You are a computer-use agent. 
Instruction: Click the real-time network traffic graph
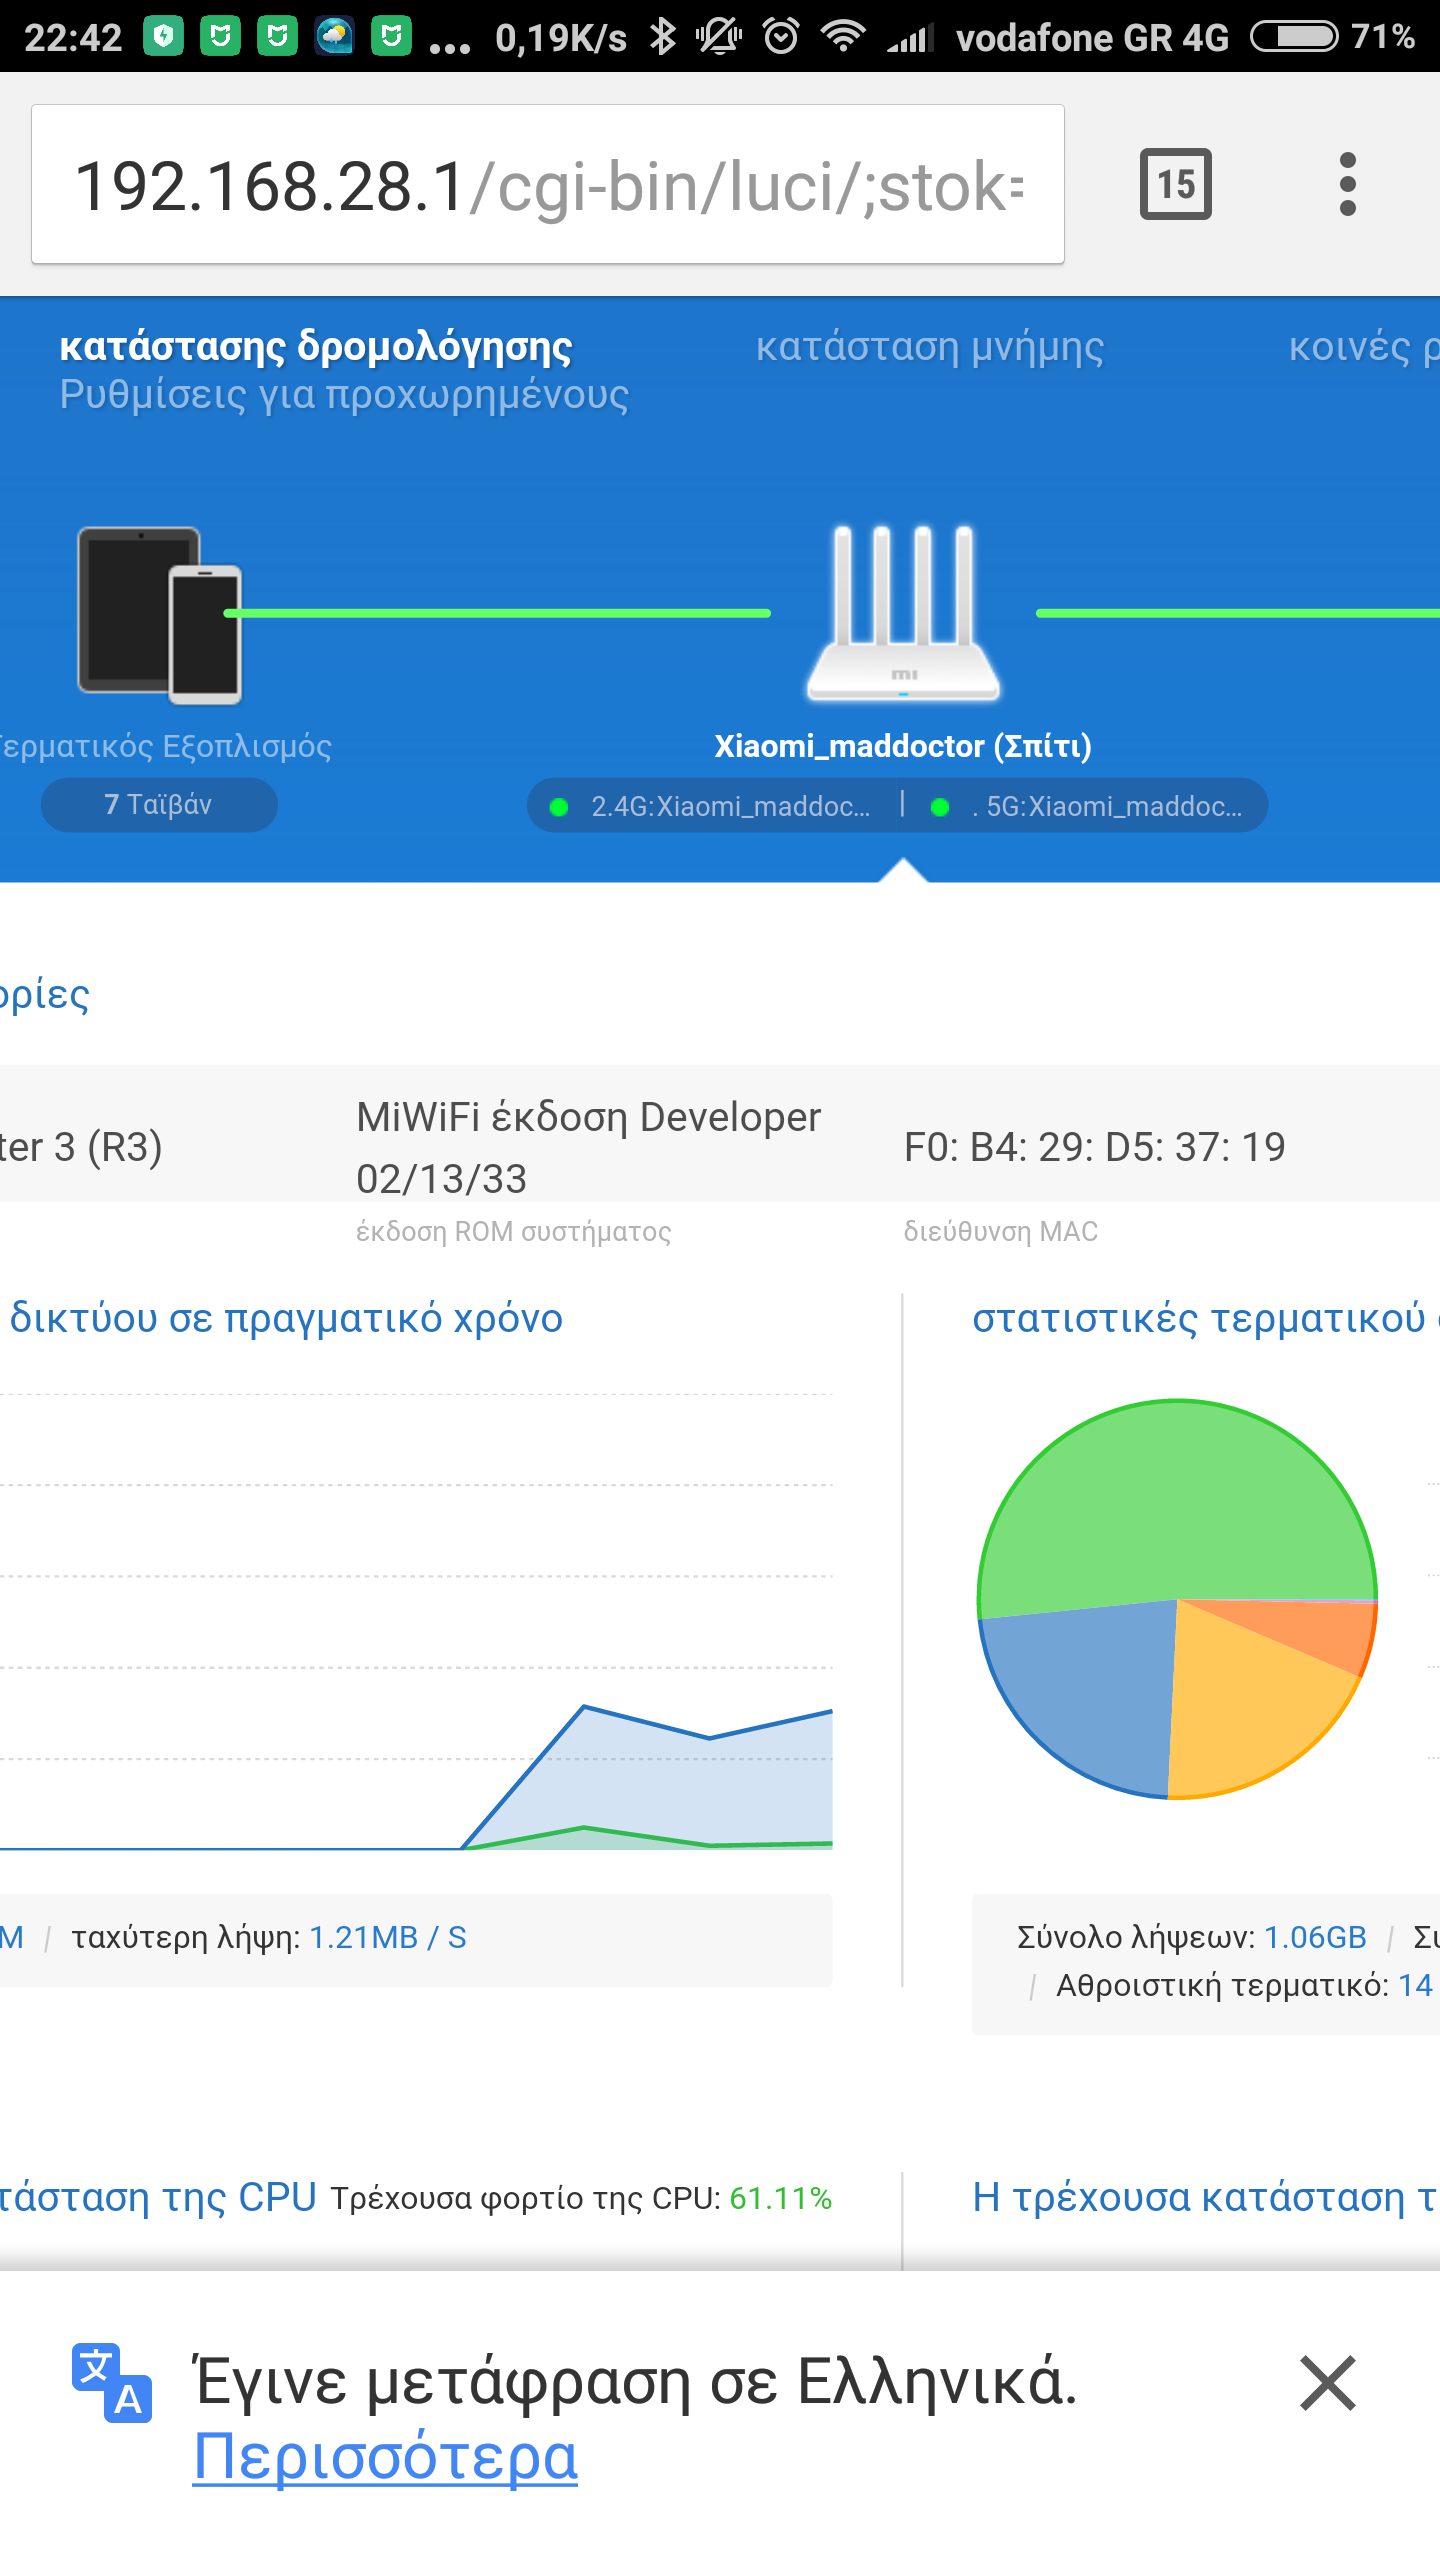tap(416, 1620)
